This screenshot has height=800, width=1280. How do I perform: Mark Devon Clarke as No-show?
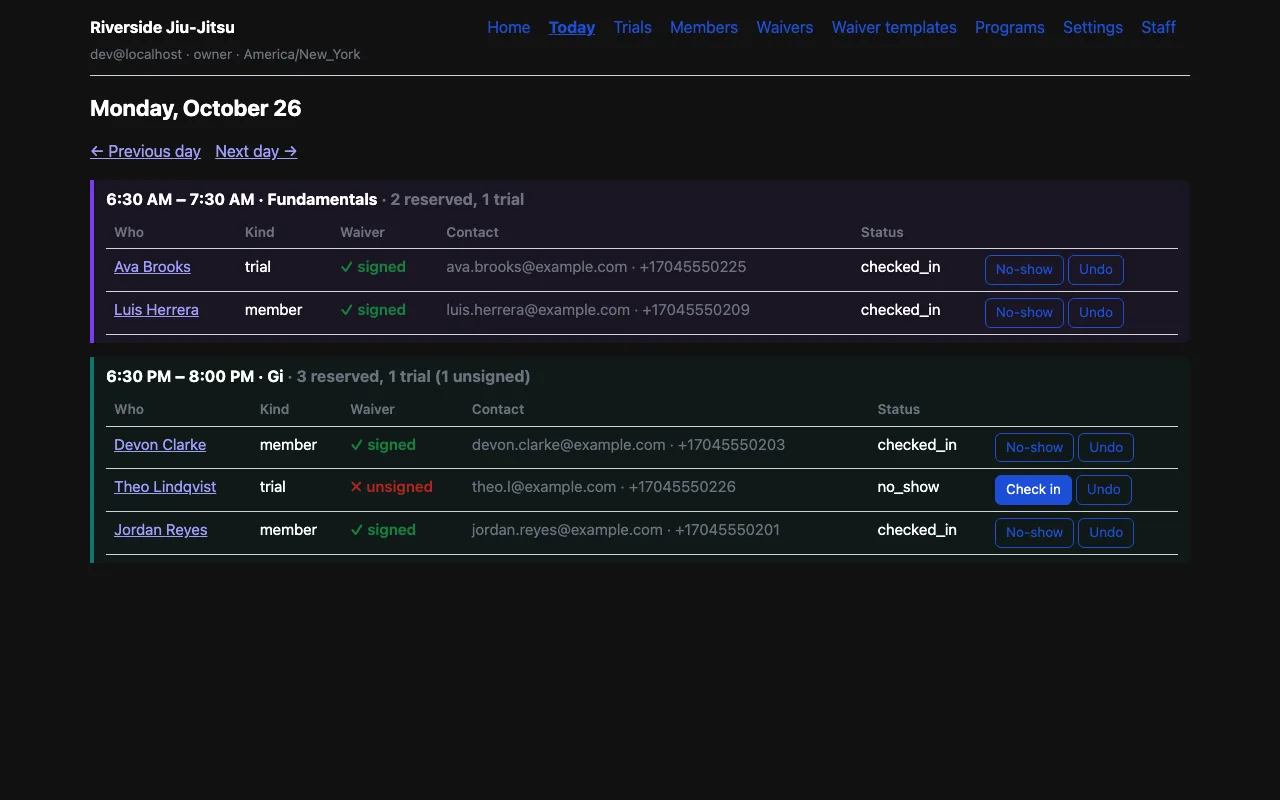click(1034, 447)
